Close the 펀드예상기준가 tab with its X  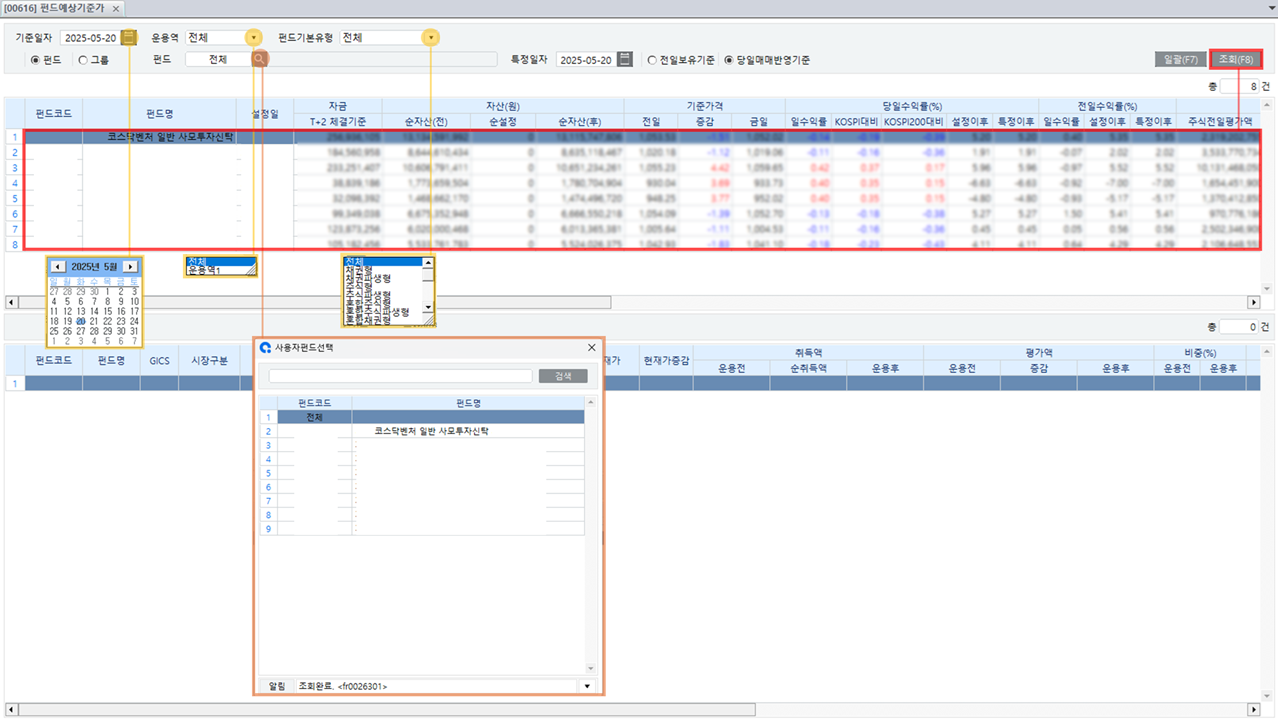(x=116, y=8)
